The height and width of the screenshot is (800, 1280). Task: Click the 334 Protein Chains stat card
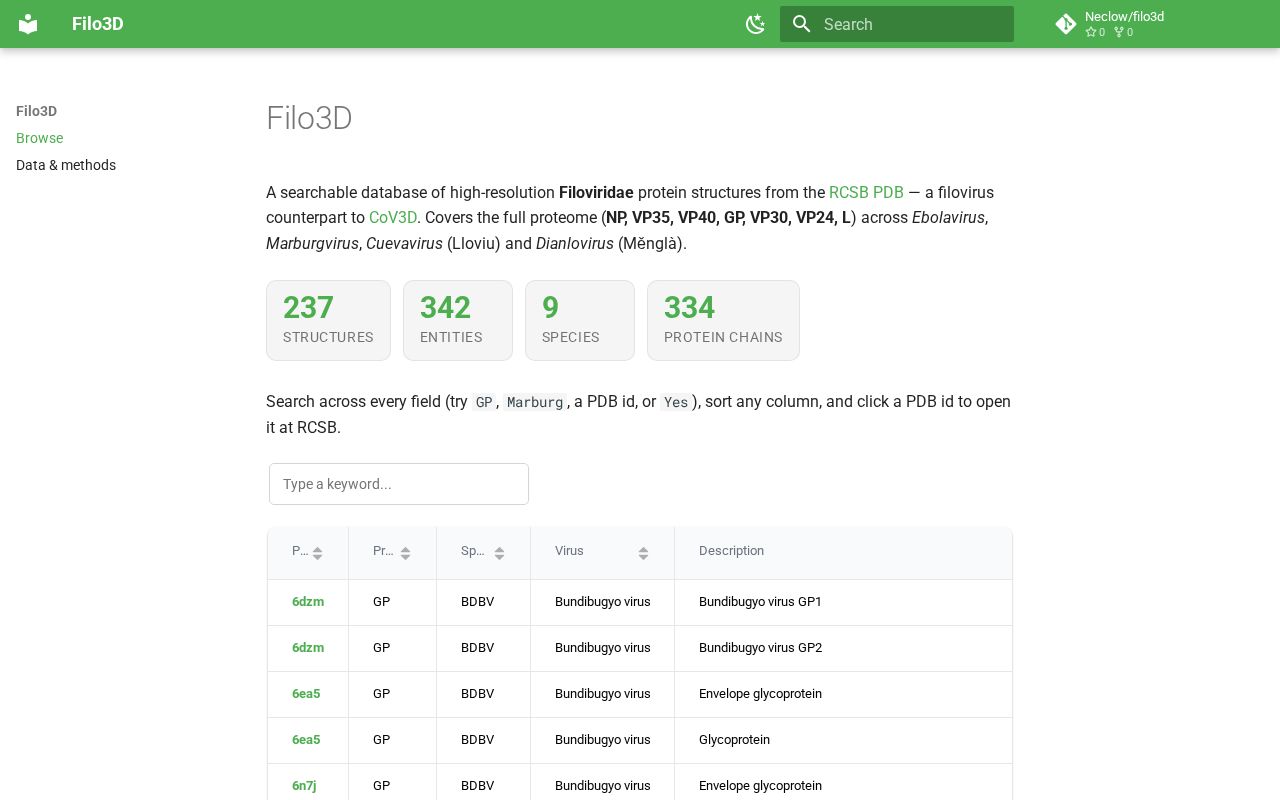(723, 320)
